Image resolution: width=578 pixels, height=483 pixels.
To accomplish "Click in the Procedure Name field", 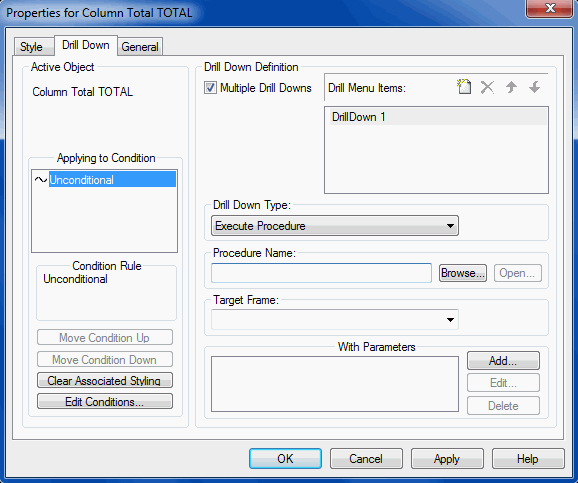I will coord(321,273).
